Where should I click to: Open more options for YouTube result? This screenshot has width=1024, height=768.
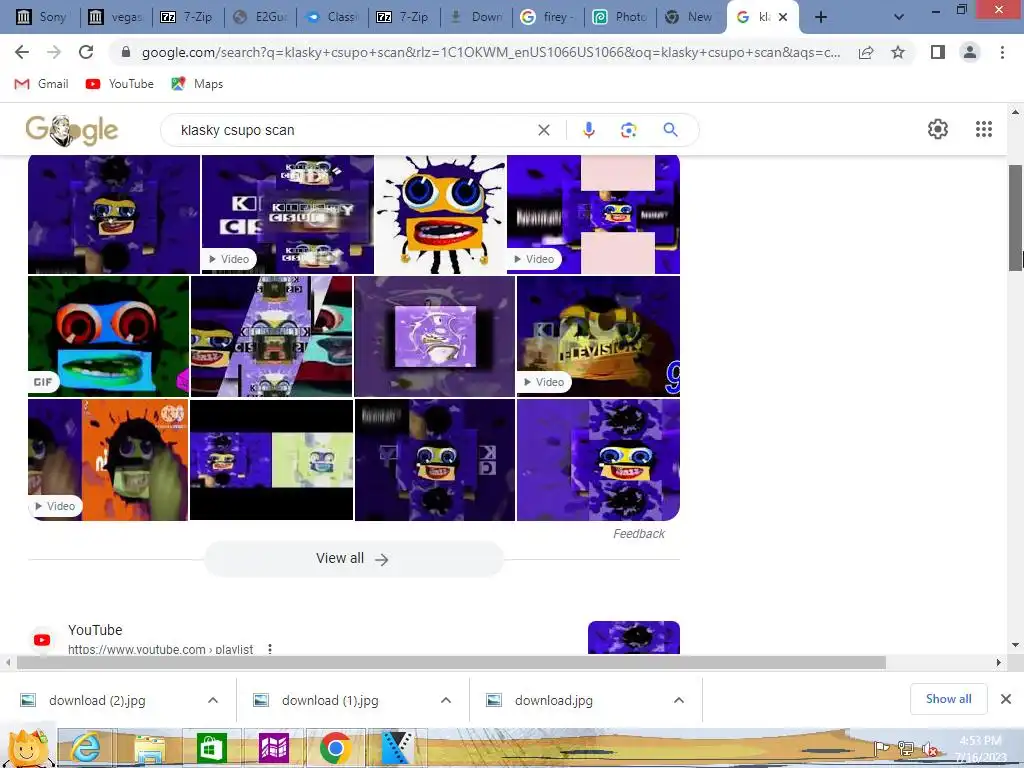pyautogui.click(x=270, y=649)
